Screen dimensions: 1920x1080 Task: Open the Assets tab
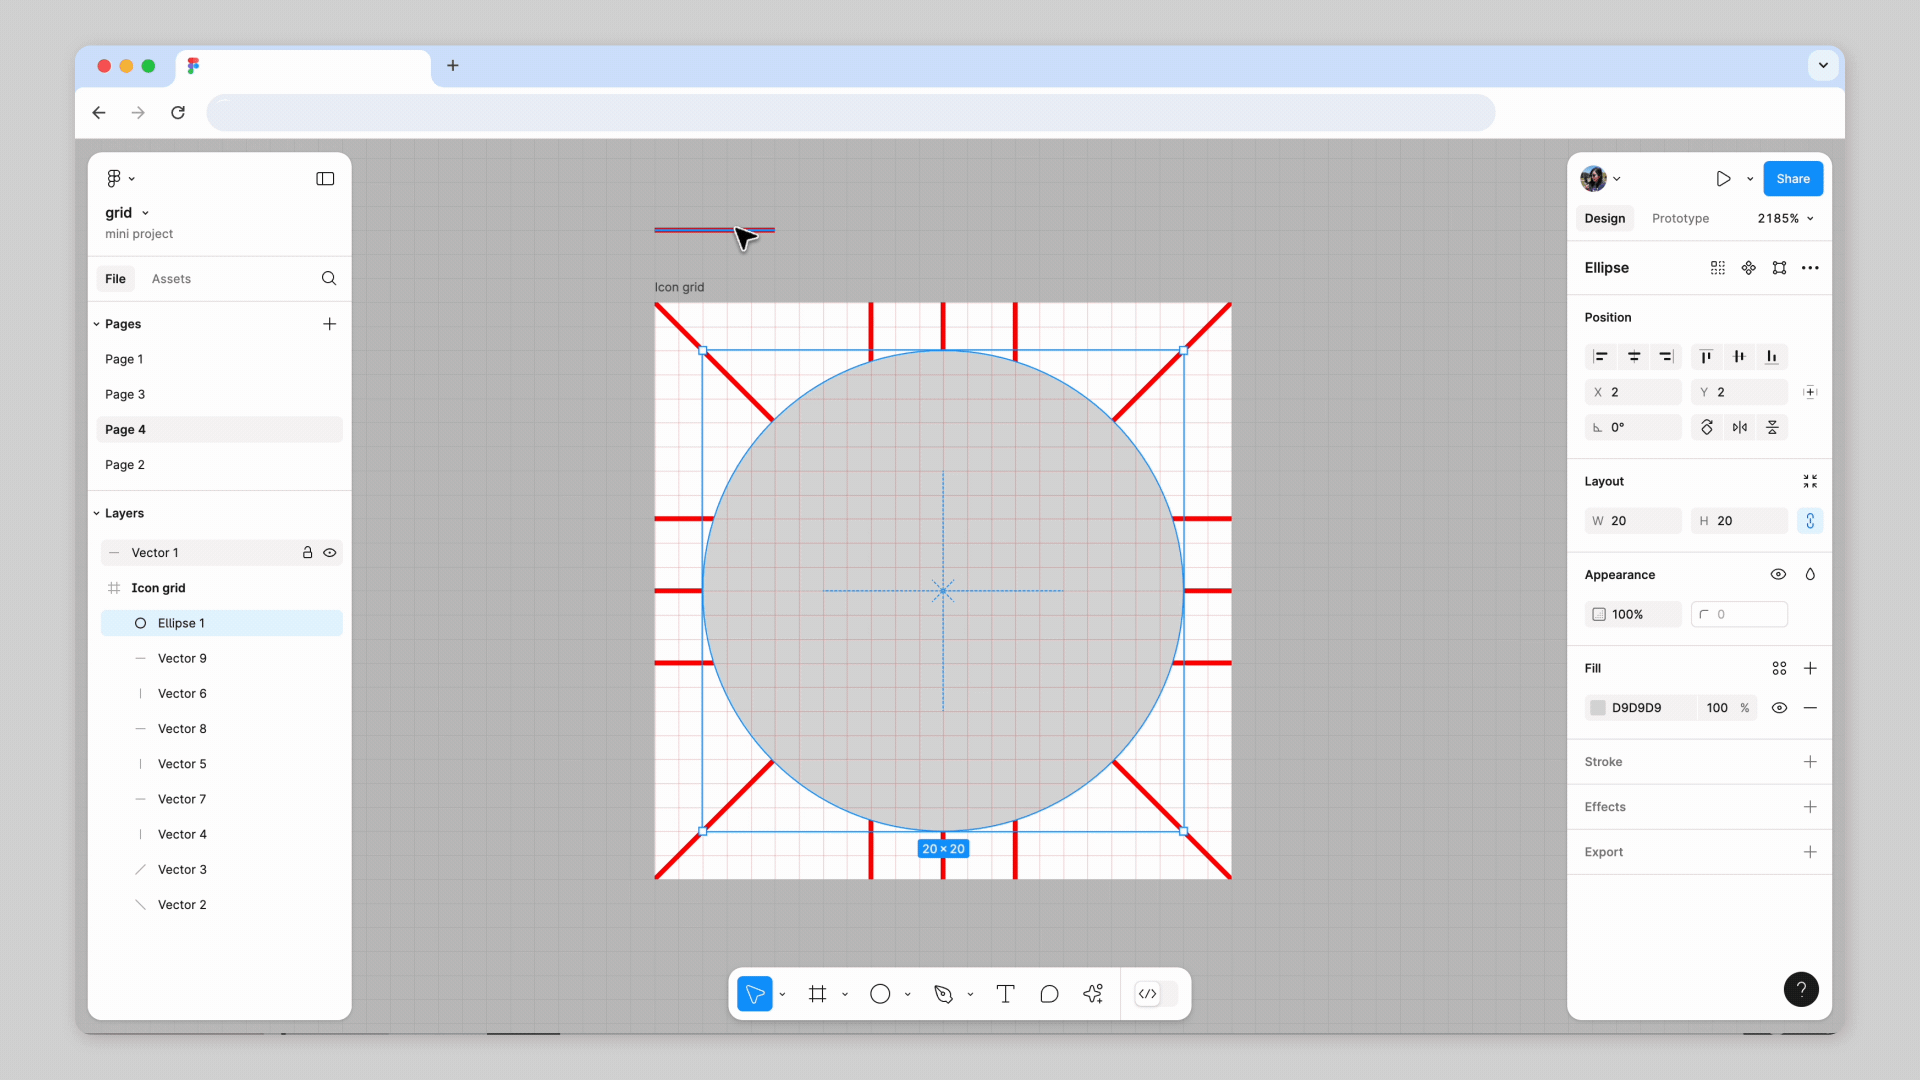[x=171, y=279]
